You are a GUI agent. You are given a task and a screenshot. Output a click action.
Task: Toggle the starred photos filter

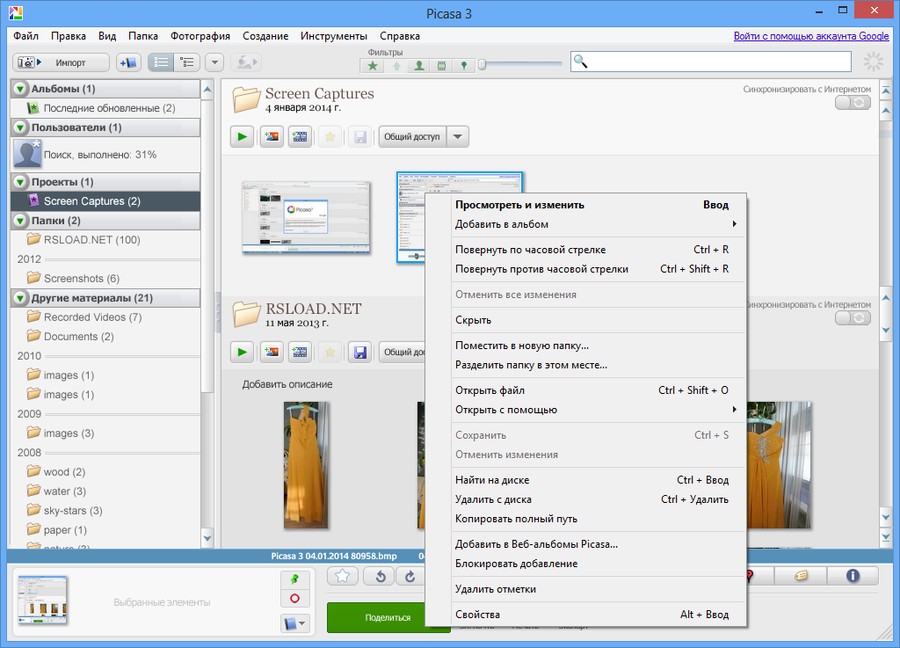372,65
